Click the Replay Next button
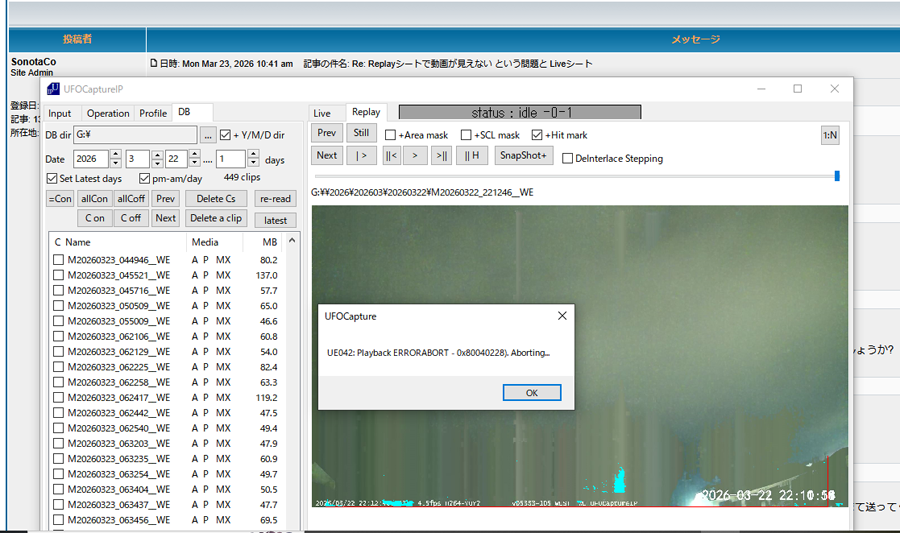 [327, 155]
